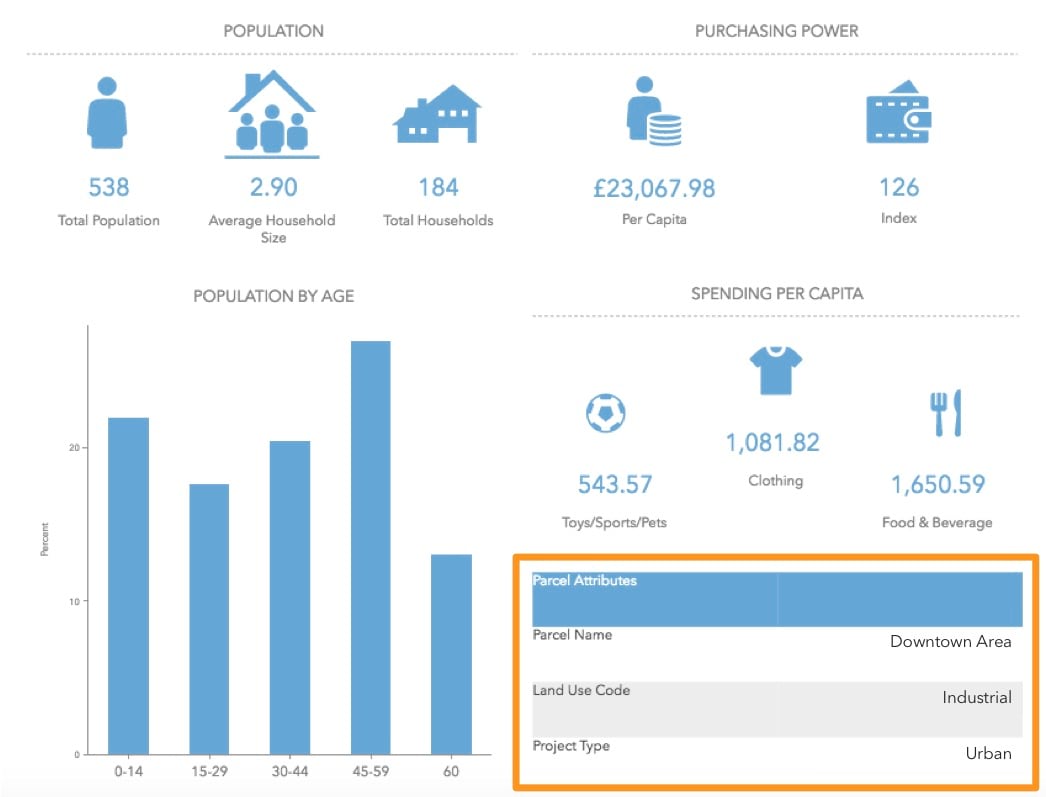Click the 30-44 age group bar
The width and height of the screenshot is (1046, 797).
(290, 598)
